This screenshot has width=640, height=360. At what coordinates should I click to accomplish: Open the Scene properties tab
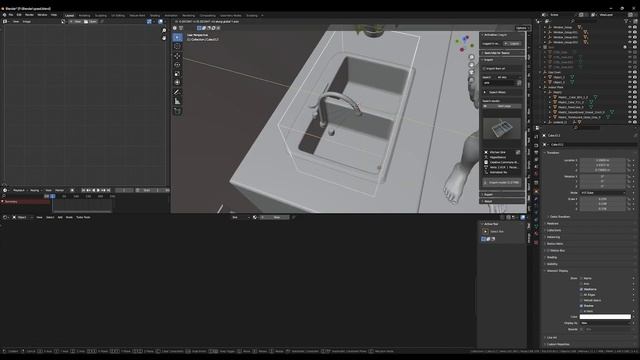(536, 167)
